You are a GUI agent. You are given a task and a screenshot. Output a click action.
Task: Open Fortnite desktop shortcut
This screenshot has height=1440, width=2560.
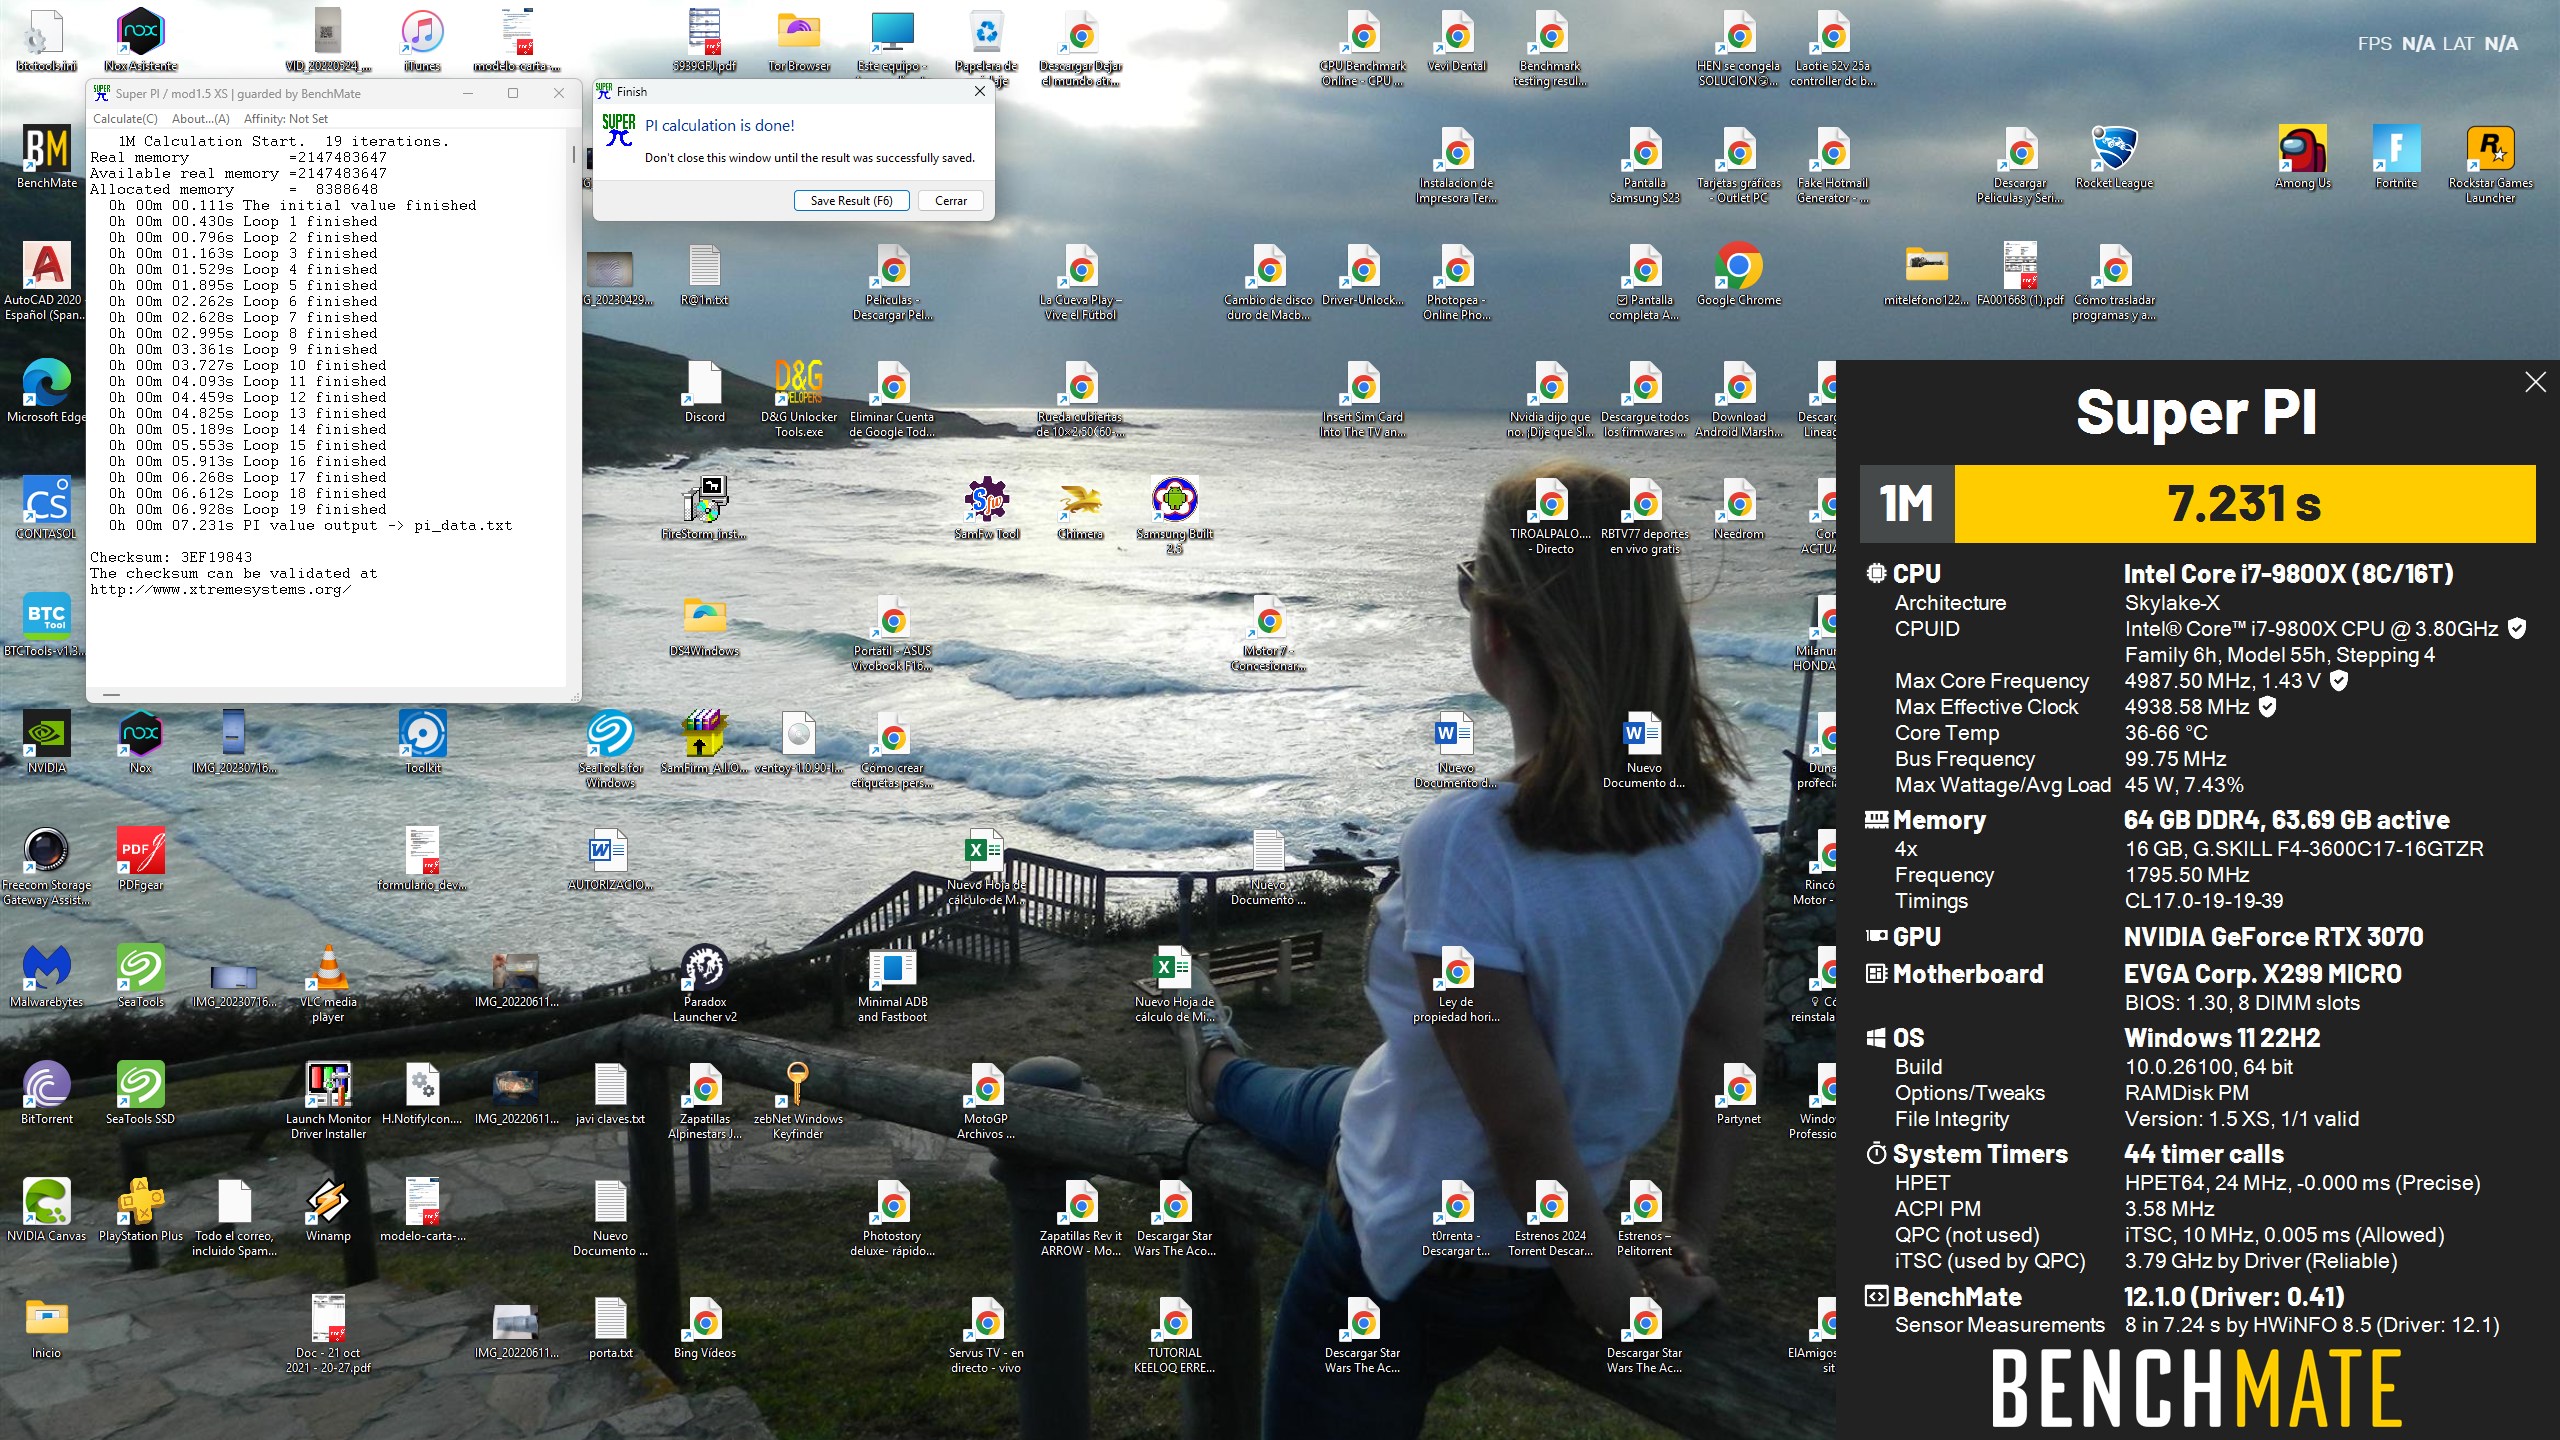point(2397,157)
